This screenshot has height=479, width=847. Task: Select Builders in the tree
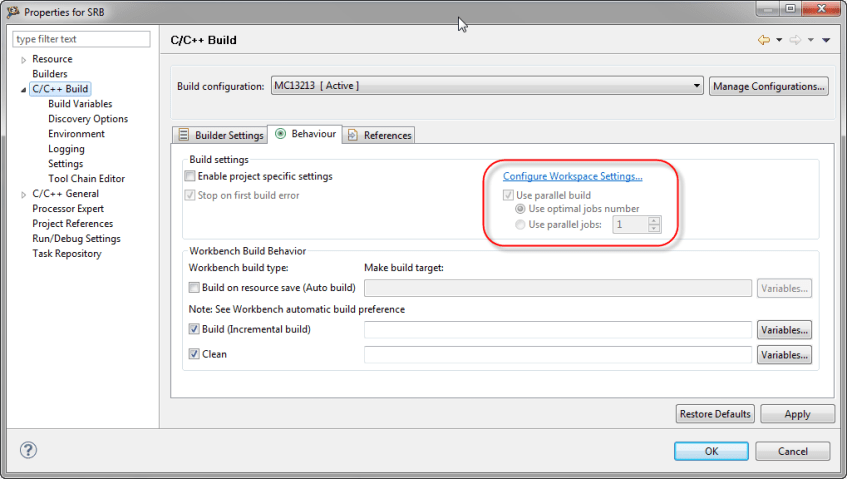click(x=50, y=74)
